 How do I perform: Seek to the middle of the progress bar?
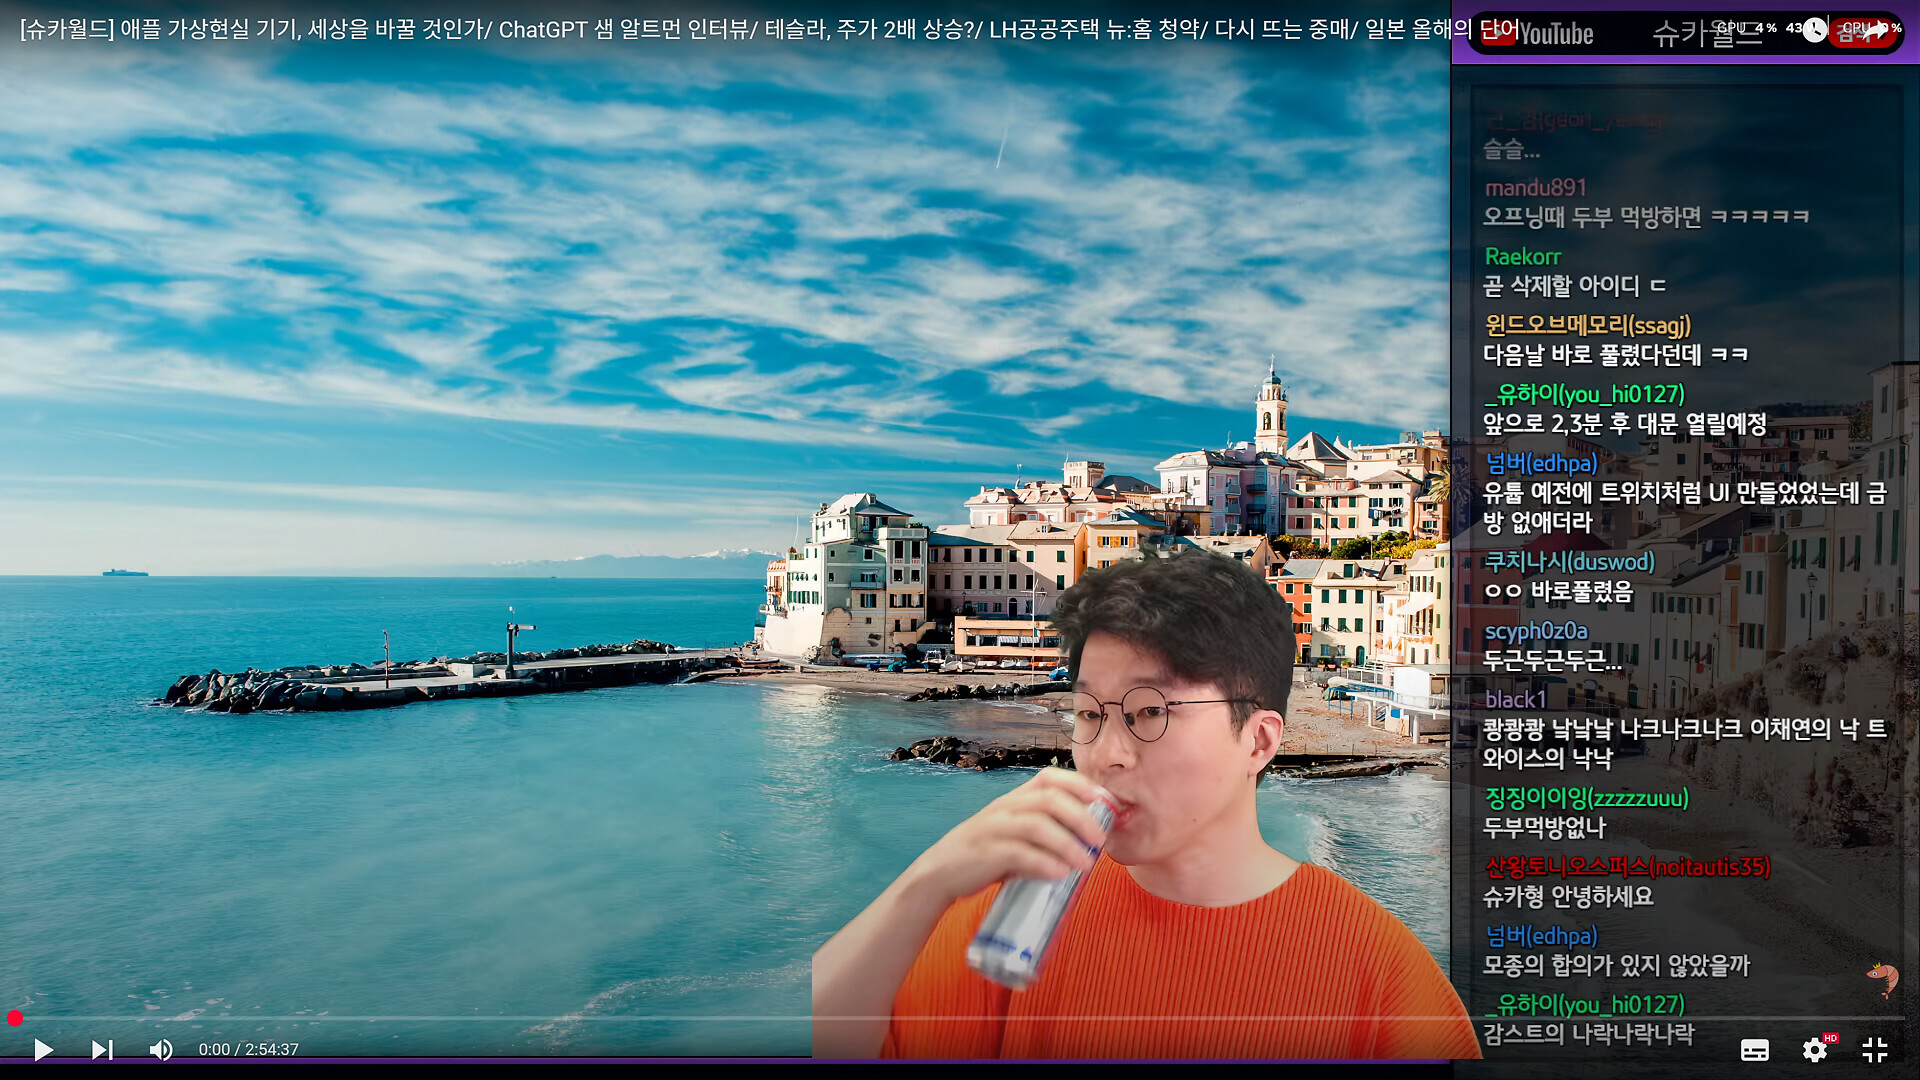pos(960,1018)
